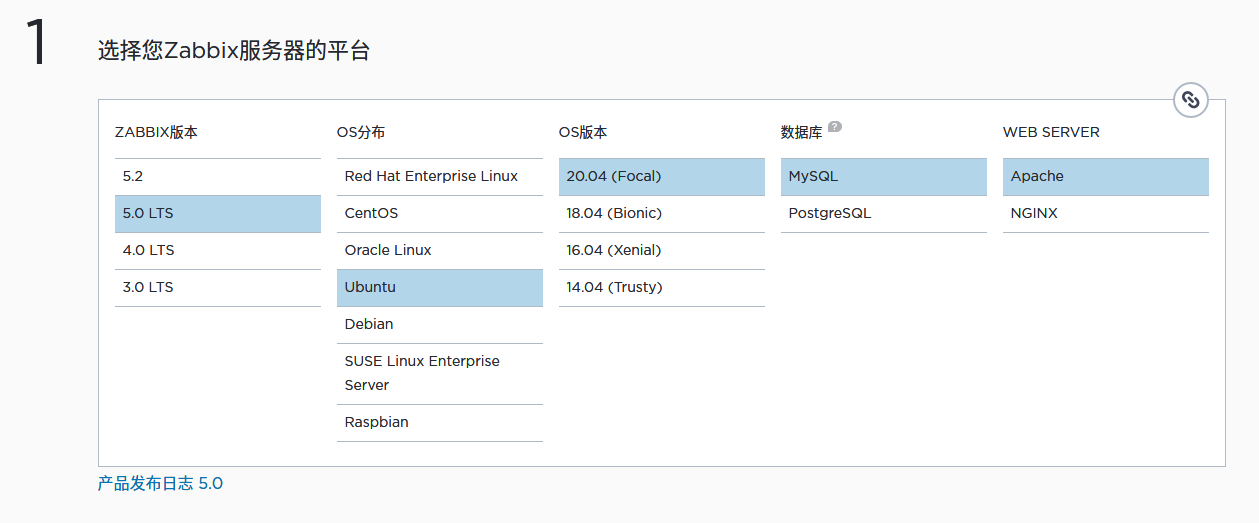Viewport: 1259px width, 523px height.
Task: Click the OS分布 column heading
Action: point(361,132)
